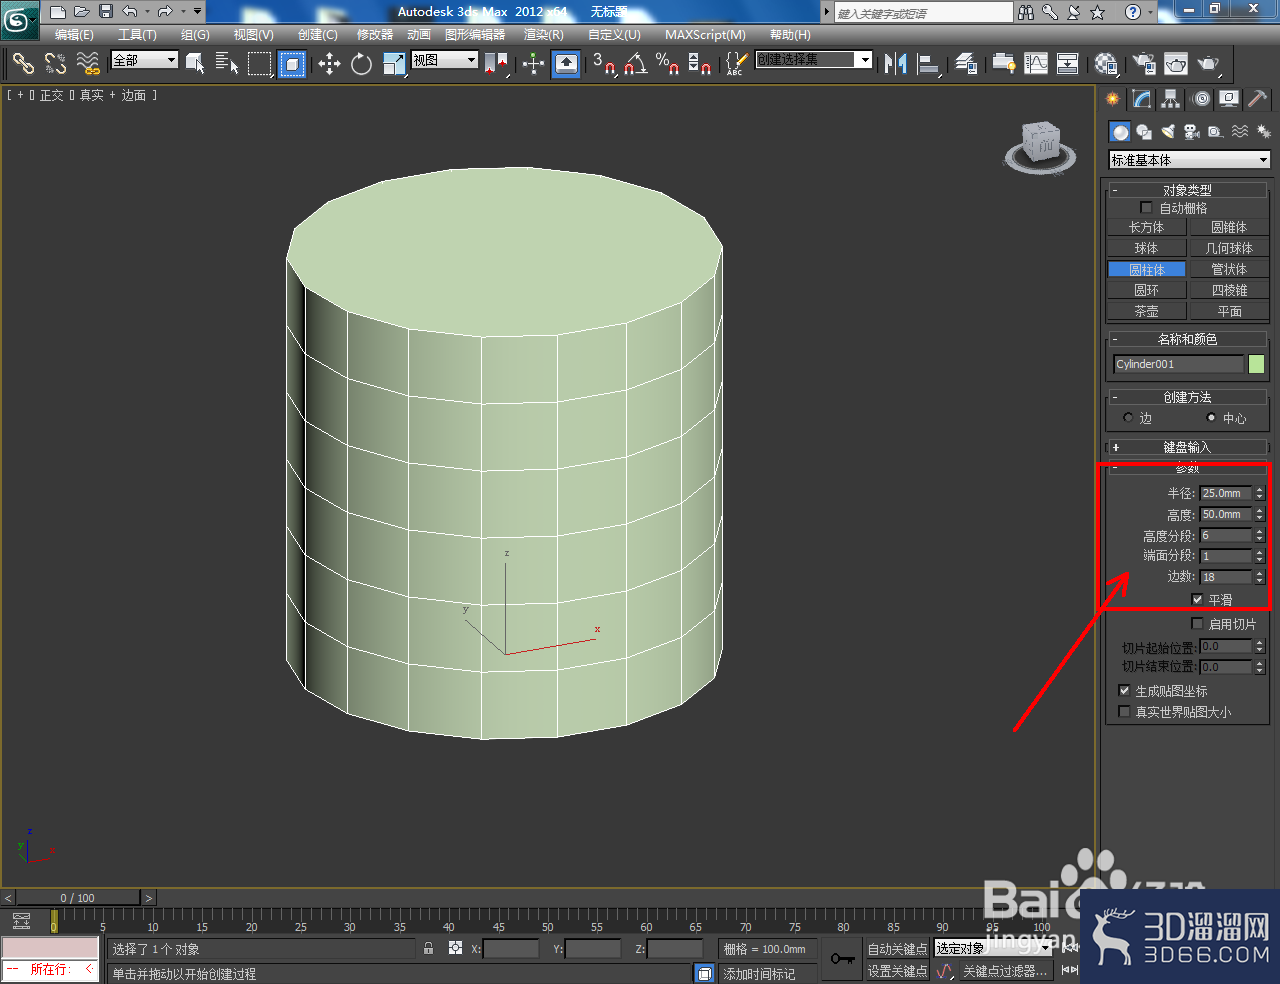
Task: Open the 修改器 menu
Action: (375, 35)
